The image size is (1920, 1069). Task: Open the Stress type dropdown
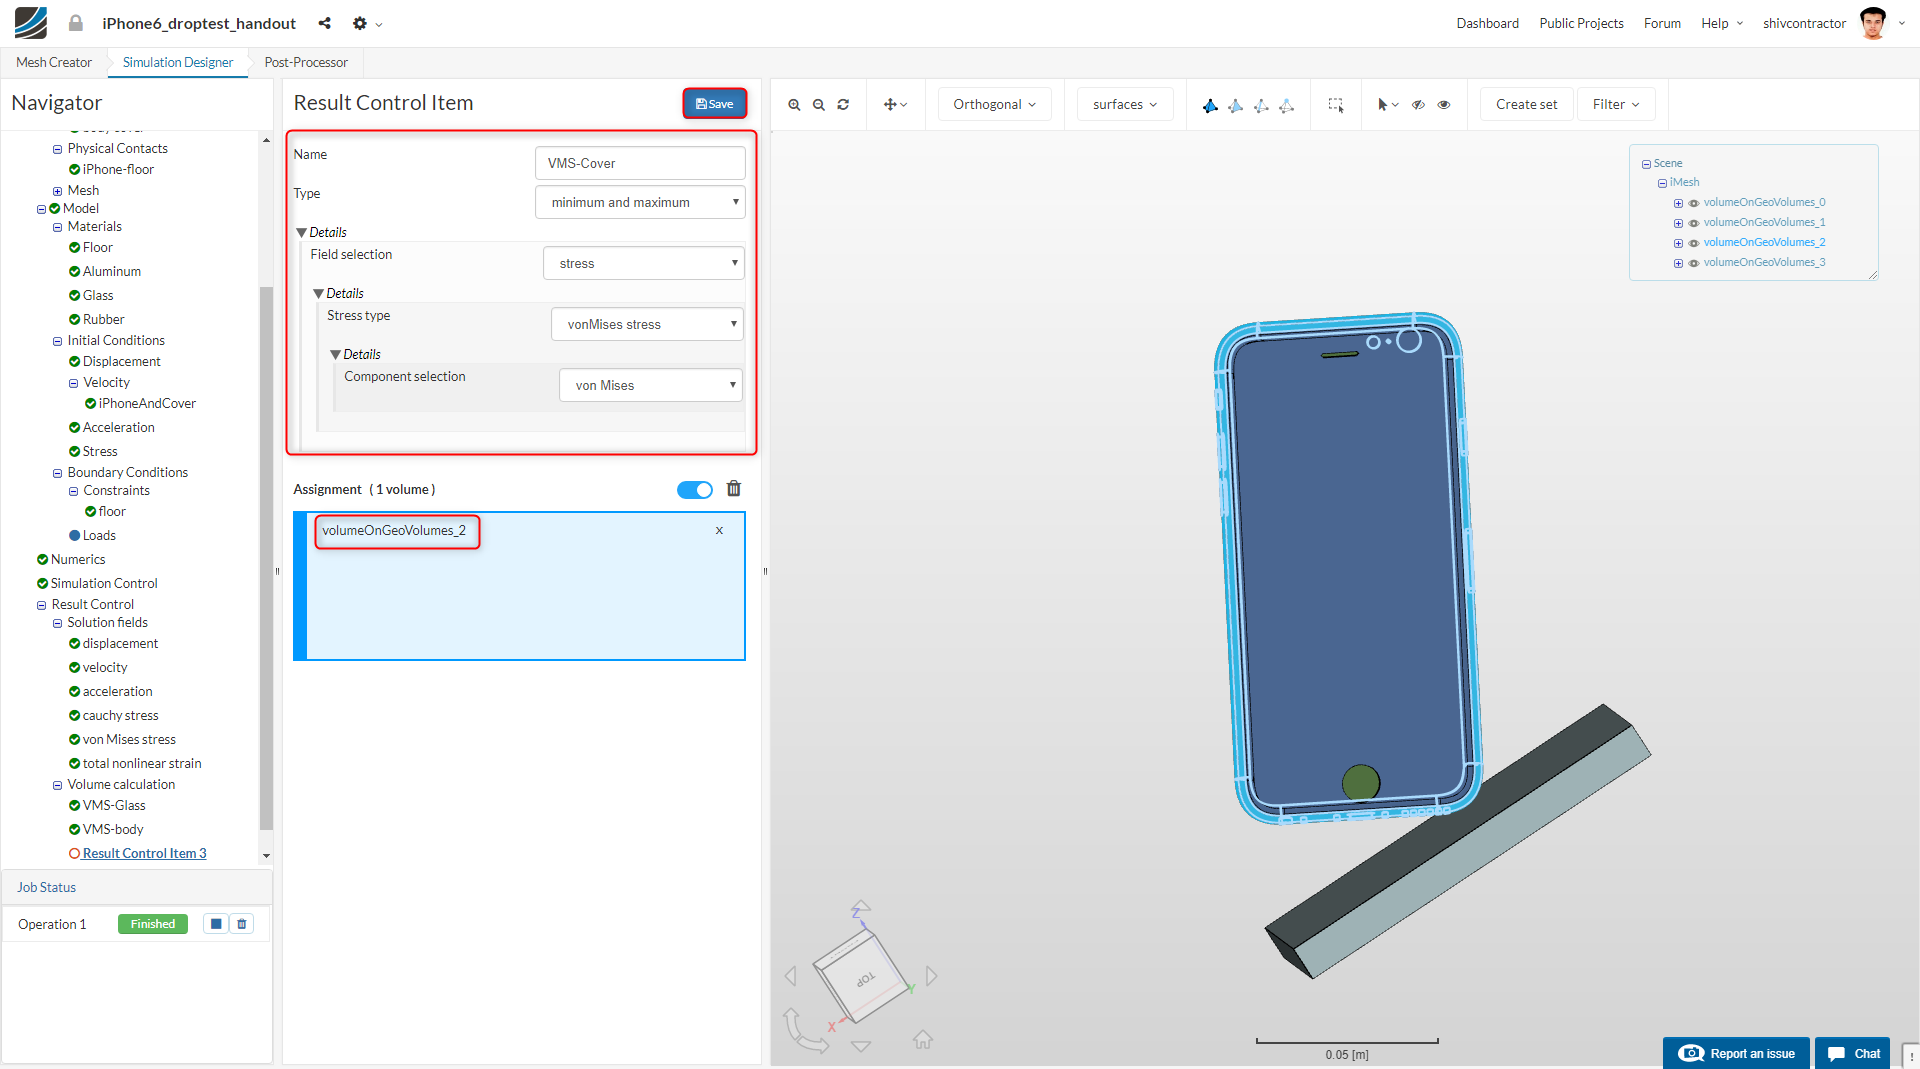[x=647, y=325]
